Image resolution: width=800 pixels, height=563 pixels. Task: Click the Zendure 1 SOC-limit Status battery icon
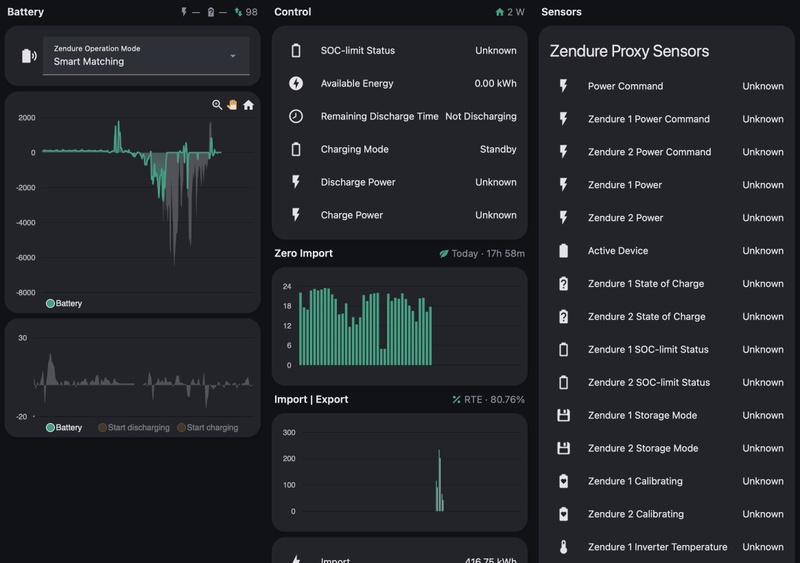click(x=563, y=349)
